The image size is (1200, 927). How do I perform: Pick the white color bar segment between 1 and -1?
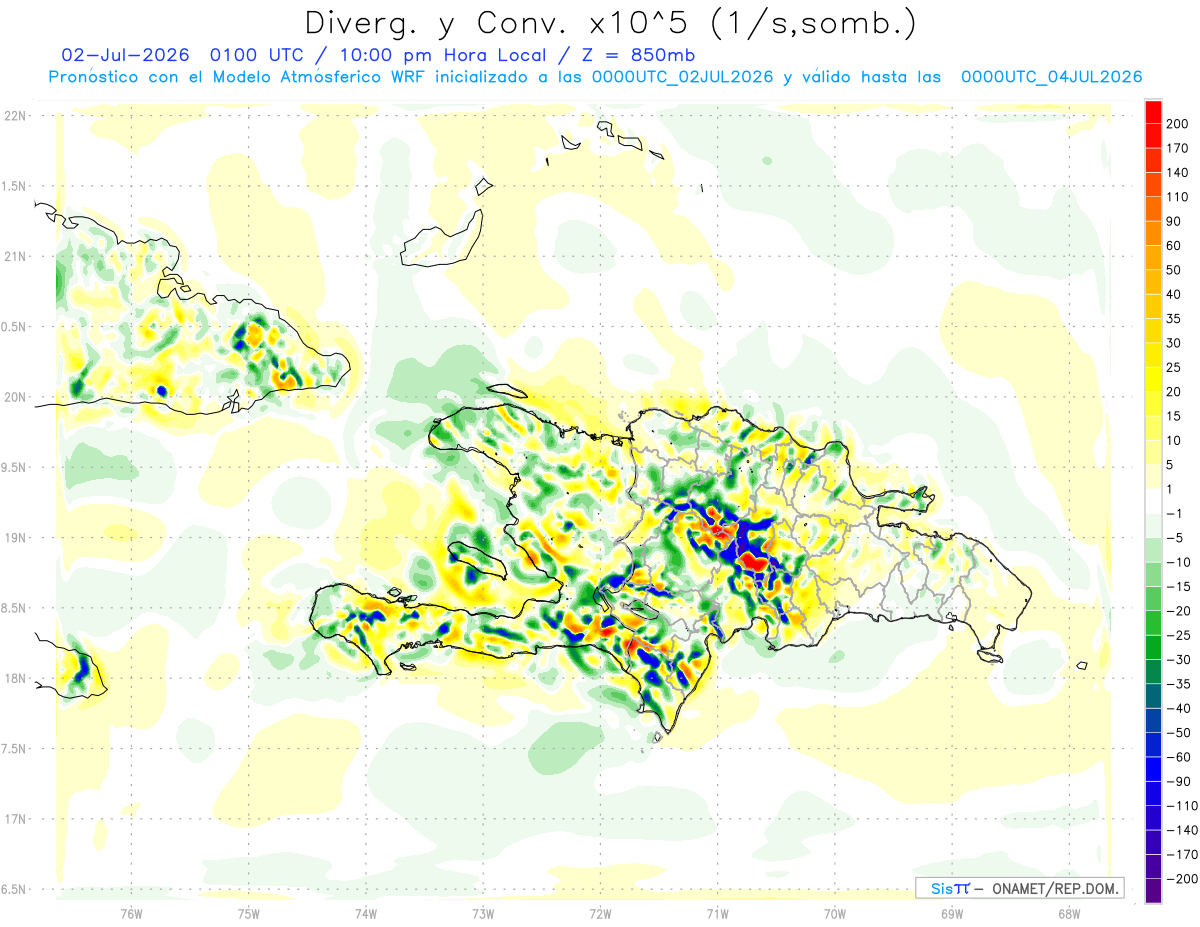pos(1153,501)
